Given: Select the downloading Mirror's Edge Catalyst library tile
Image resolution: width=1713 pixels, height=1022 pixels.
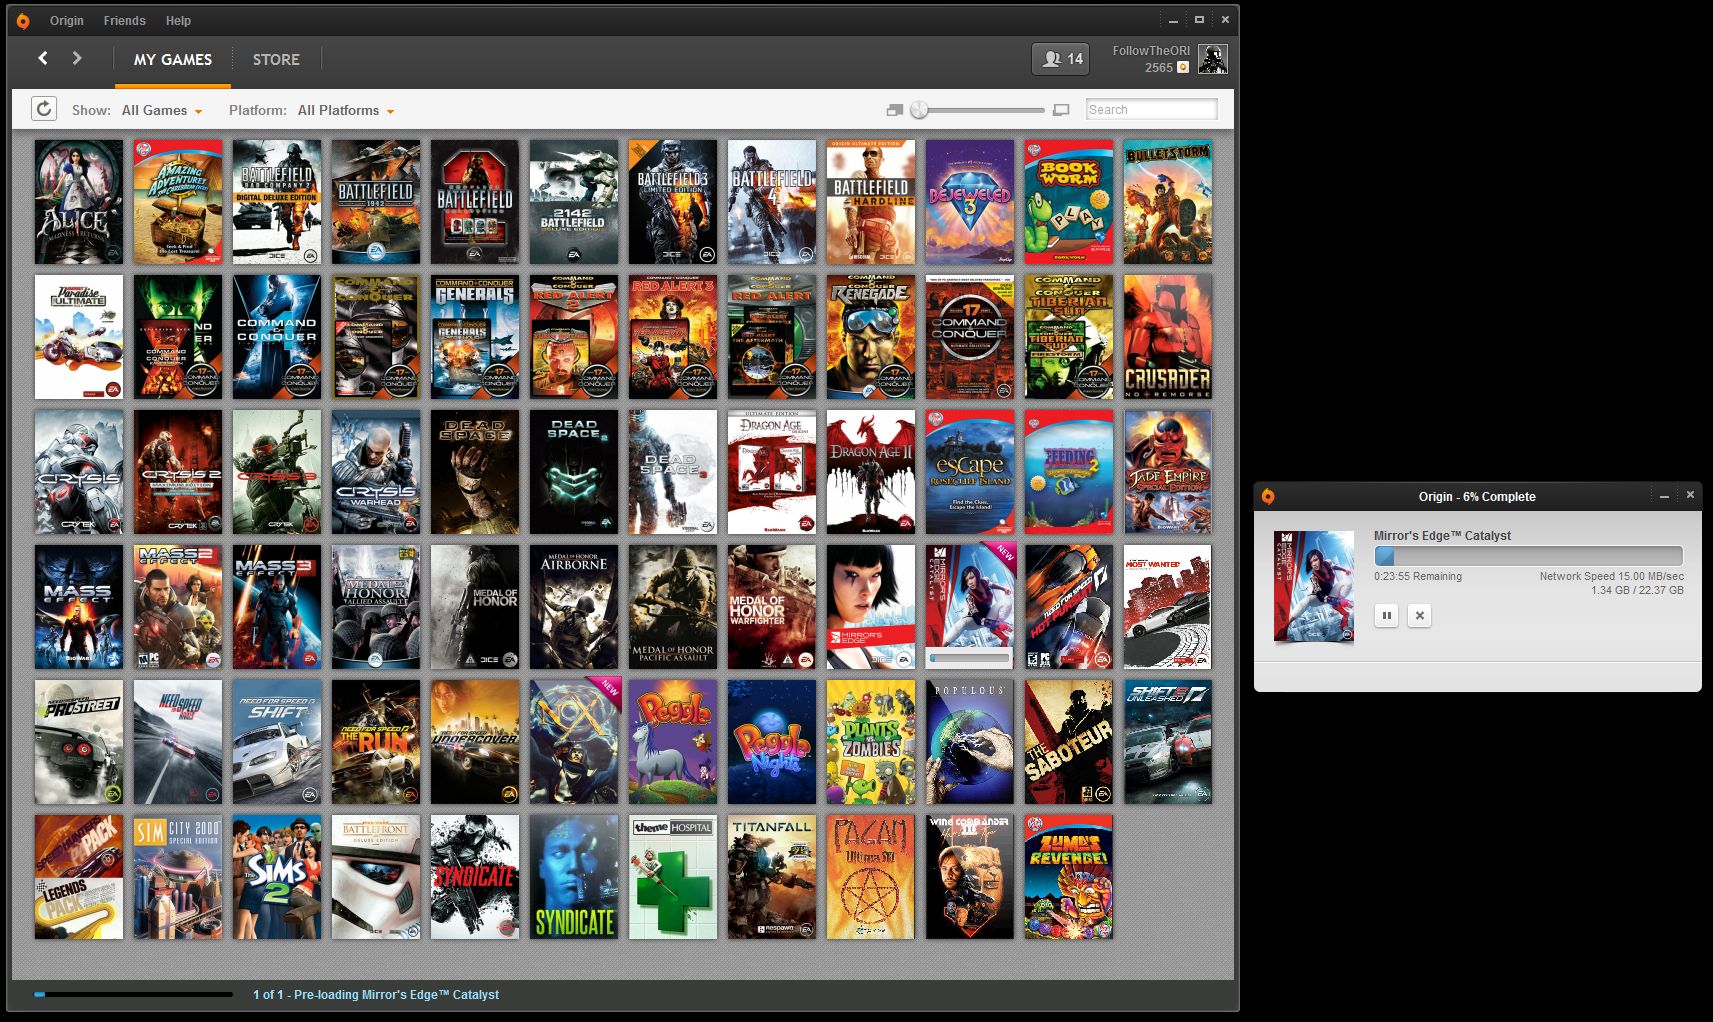Looking at the screenshot, I should [x=970, y=607].
